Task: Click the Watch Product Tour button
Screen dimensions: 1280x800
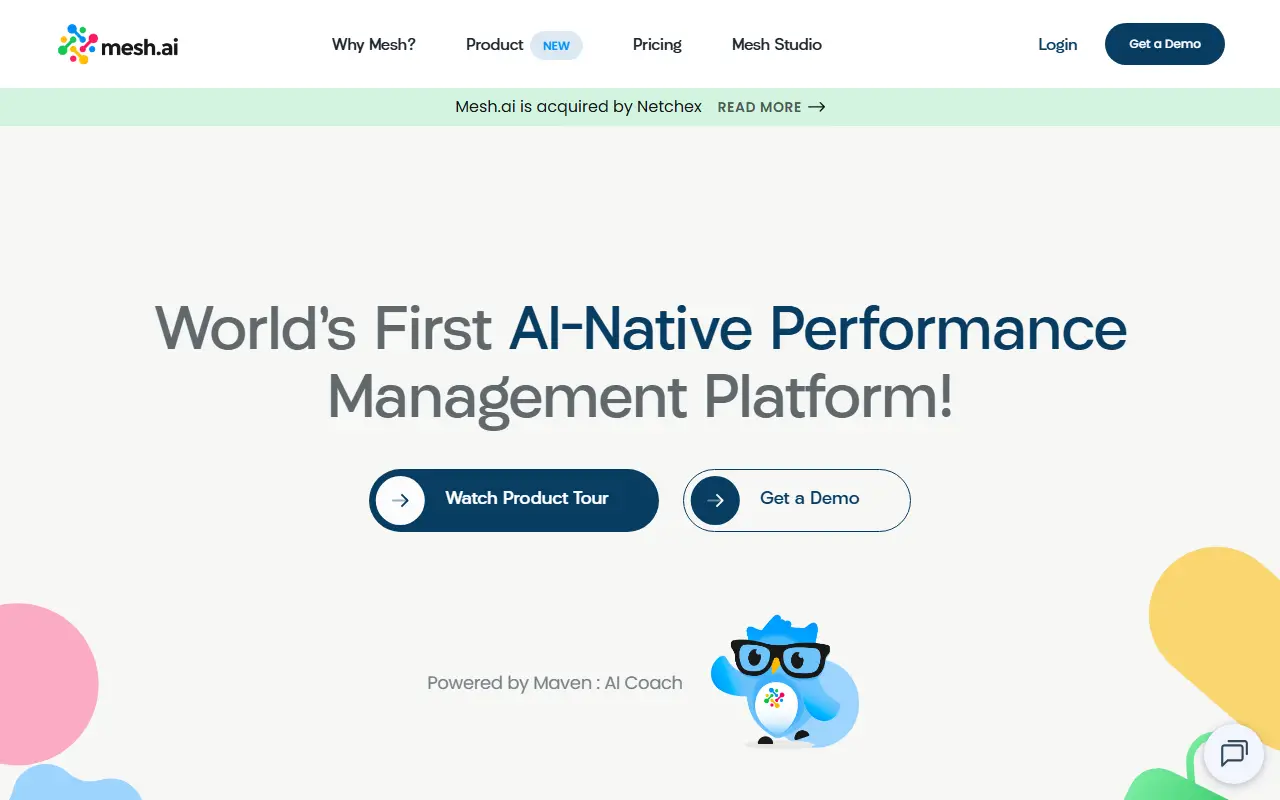Action: [x=514, y=500]
